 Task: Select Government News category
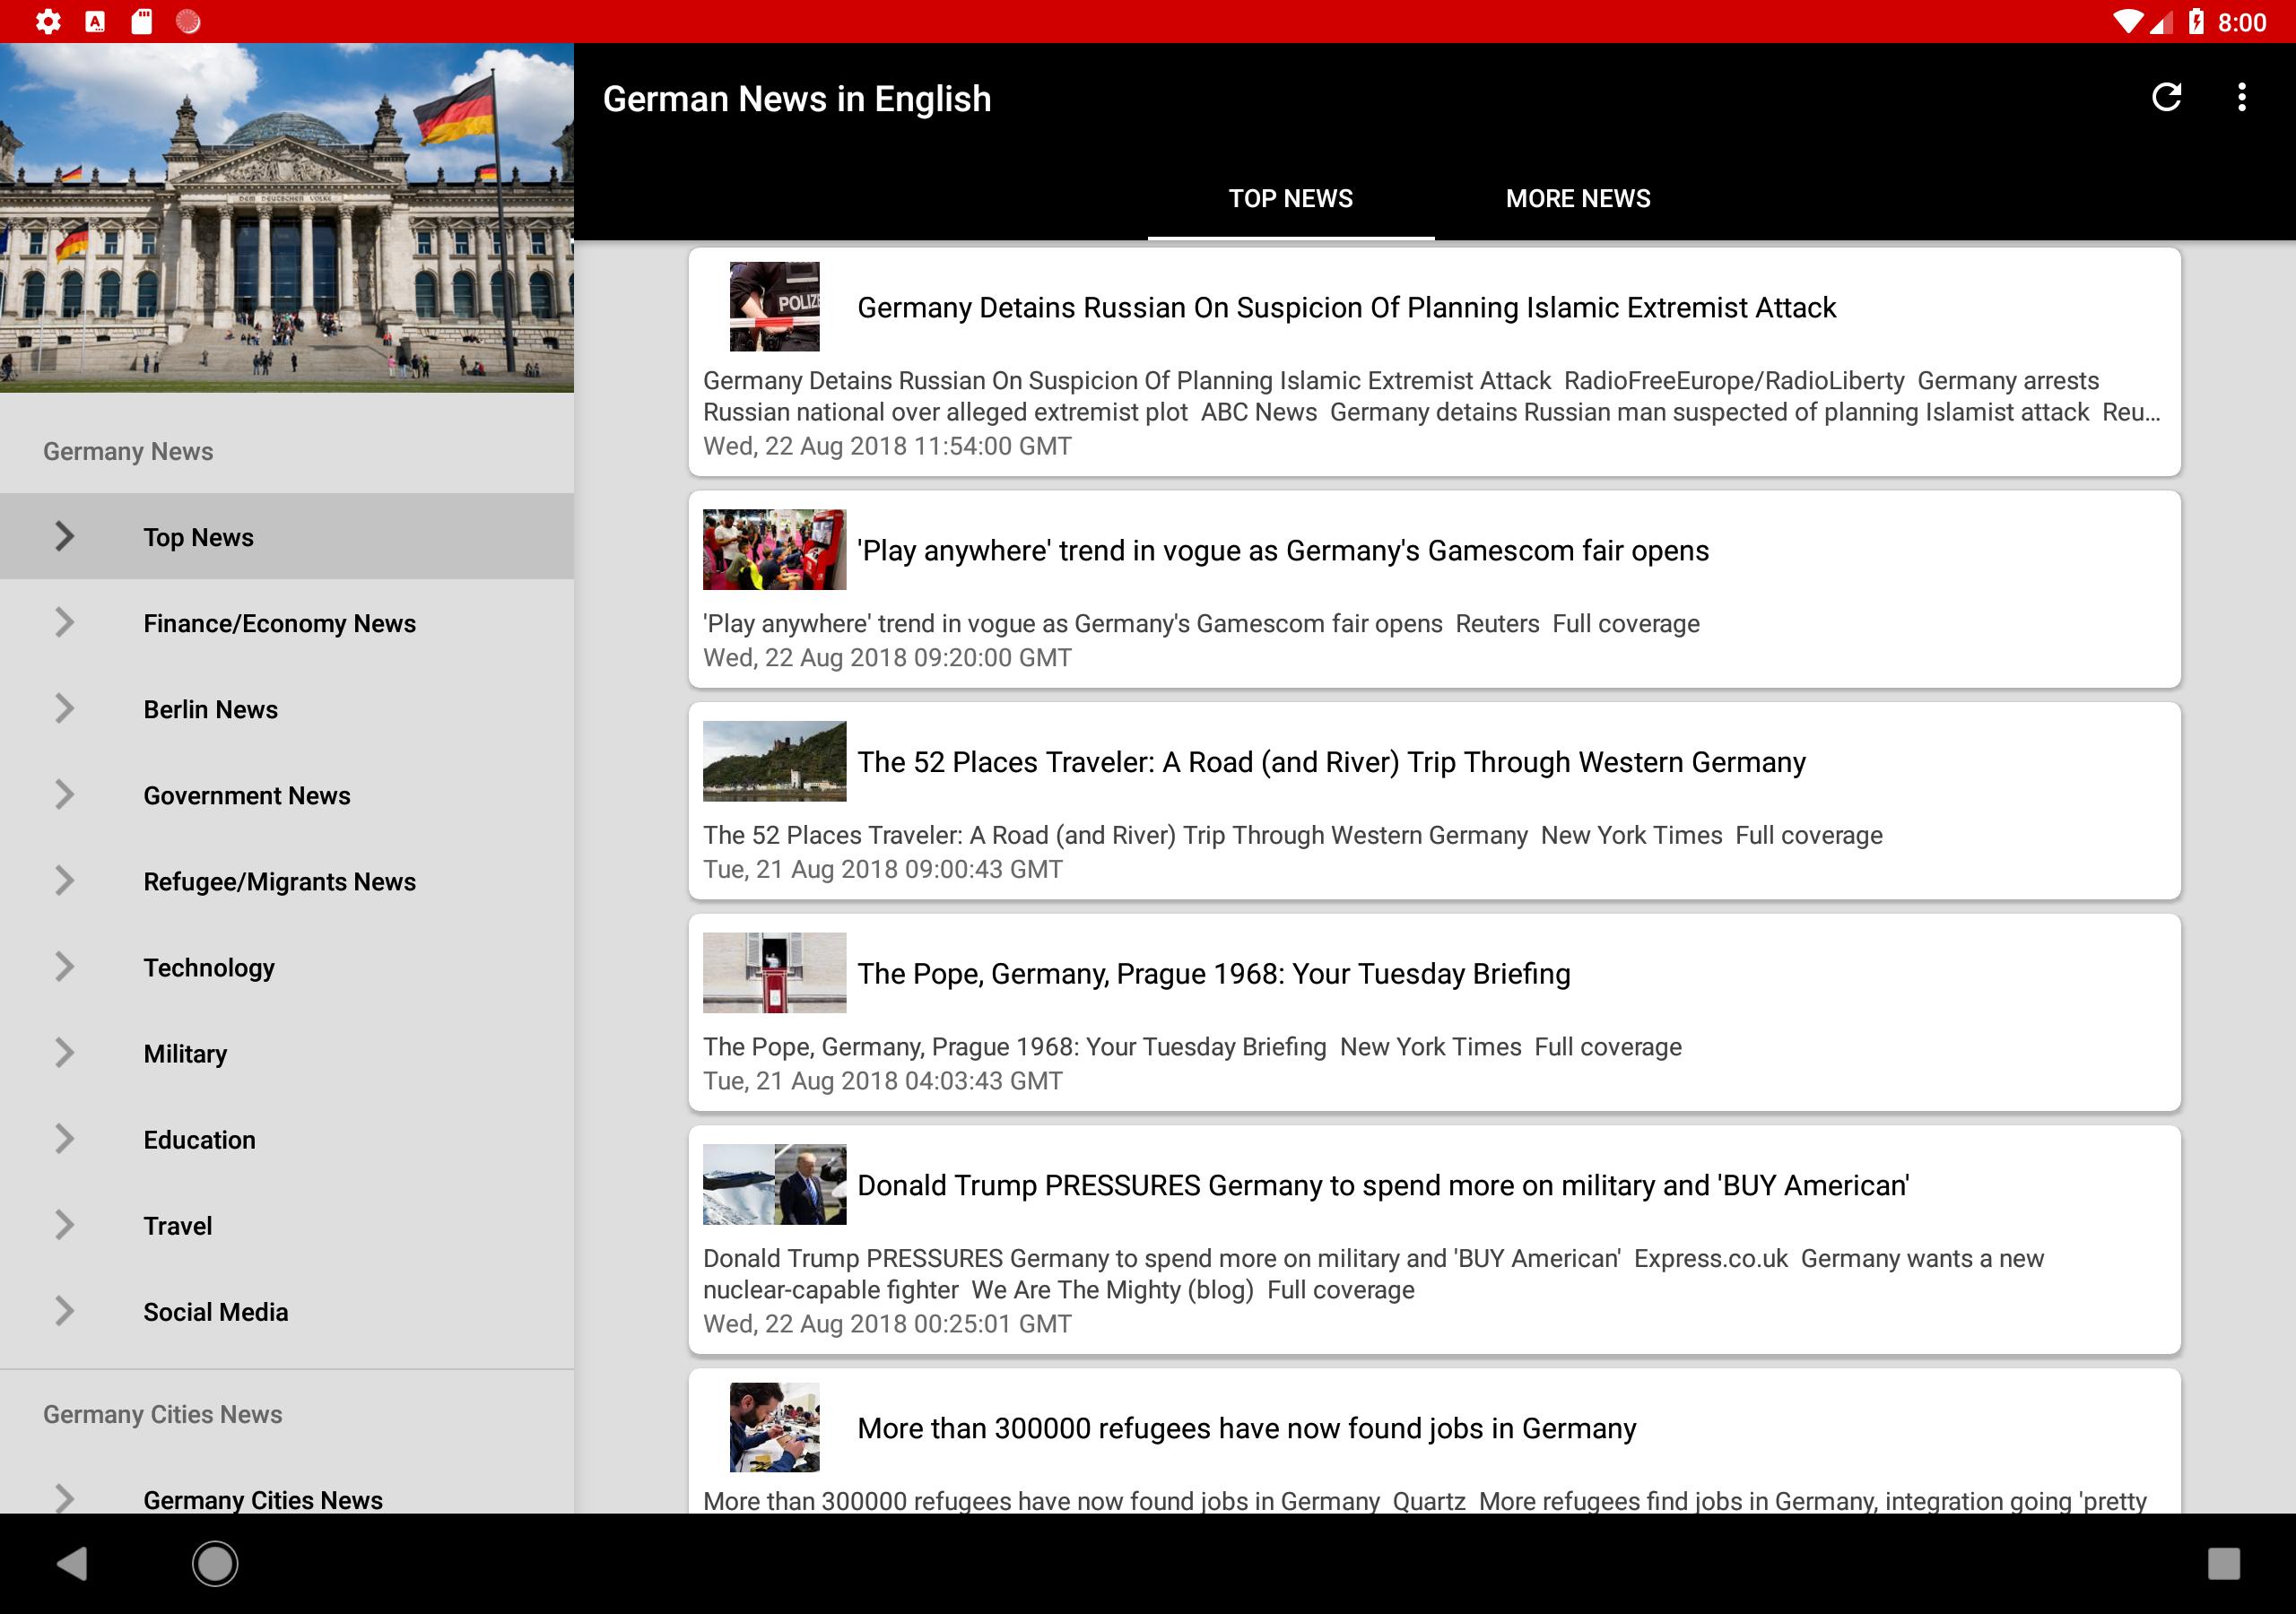click(287, 794)
